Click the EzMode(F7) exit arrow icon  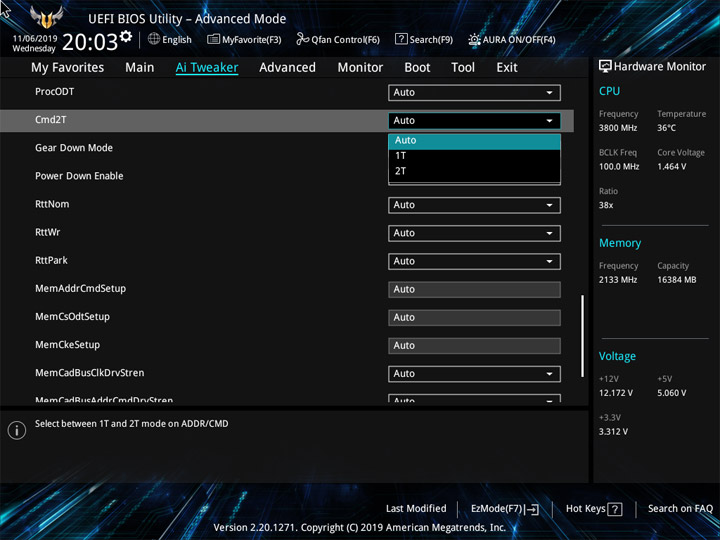click(531, 509)
